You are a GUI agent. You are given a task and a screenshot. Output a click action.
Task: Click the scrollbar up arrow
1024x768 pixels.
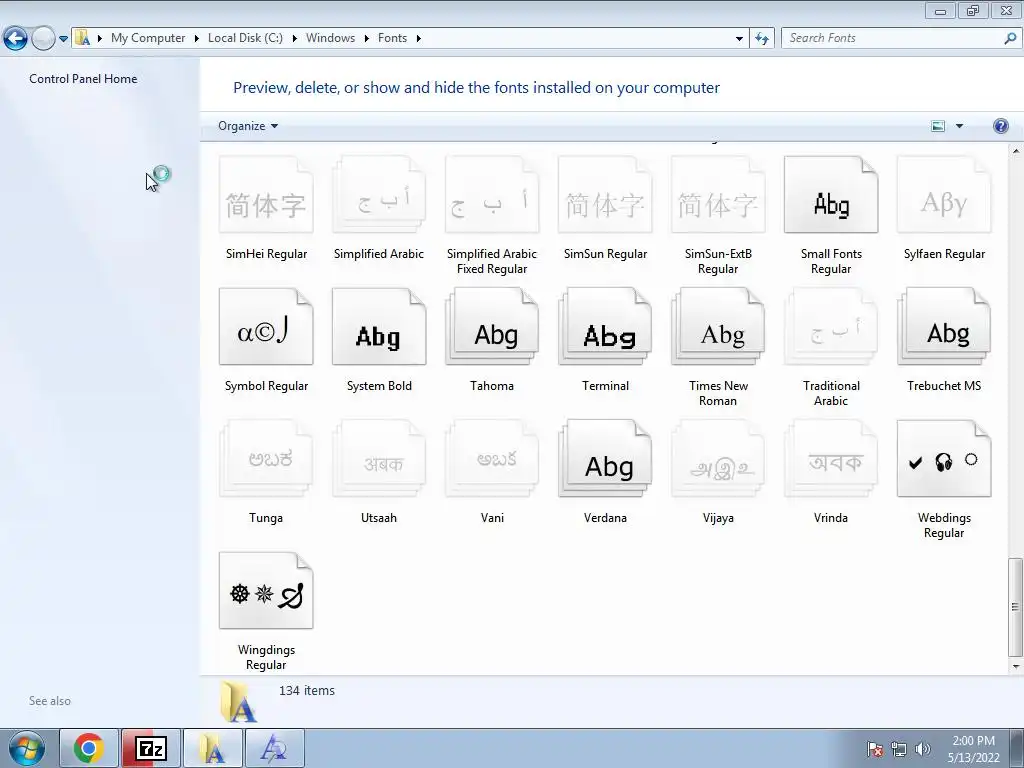1015,152
